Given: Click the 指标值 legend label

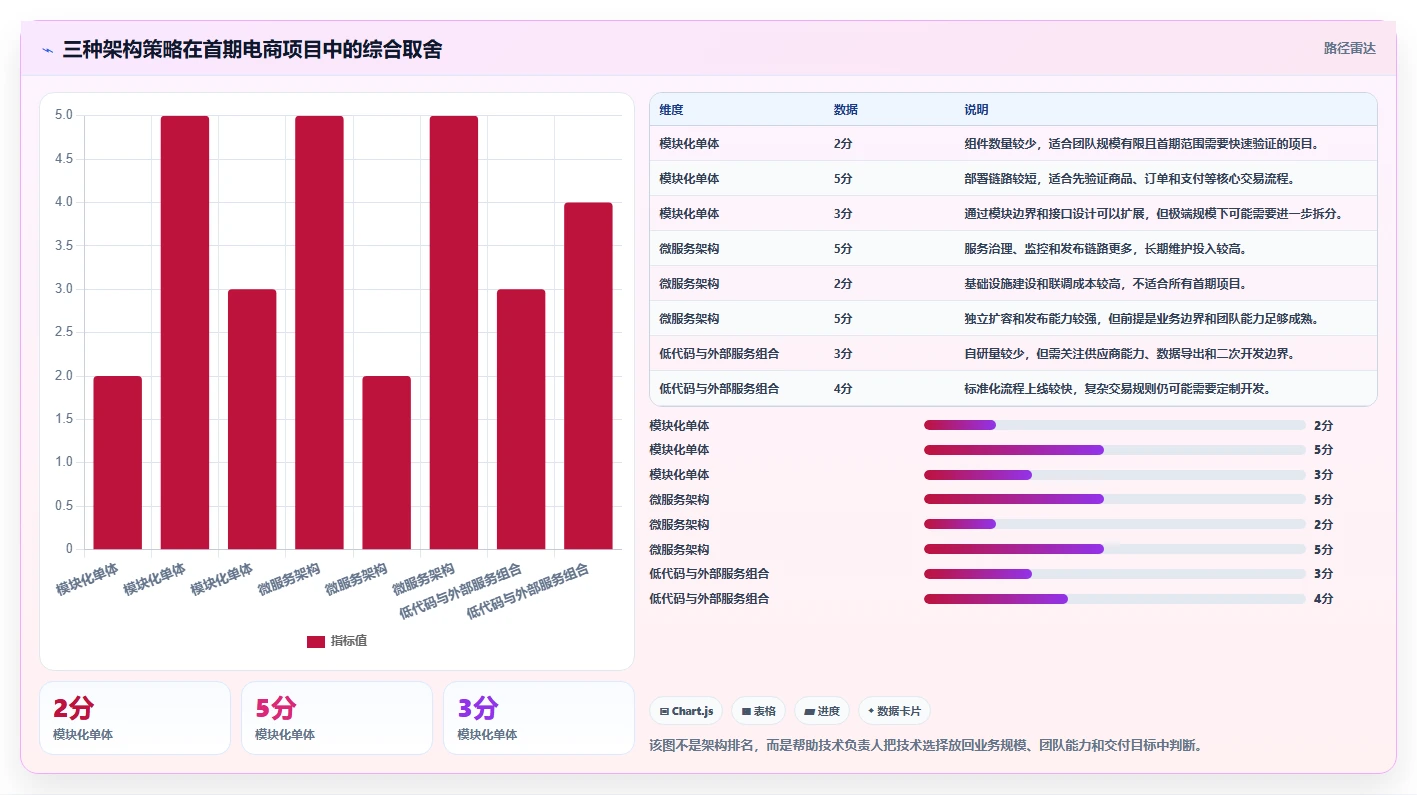Looking at the screenshot, I should [349, 641].
